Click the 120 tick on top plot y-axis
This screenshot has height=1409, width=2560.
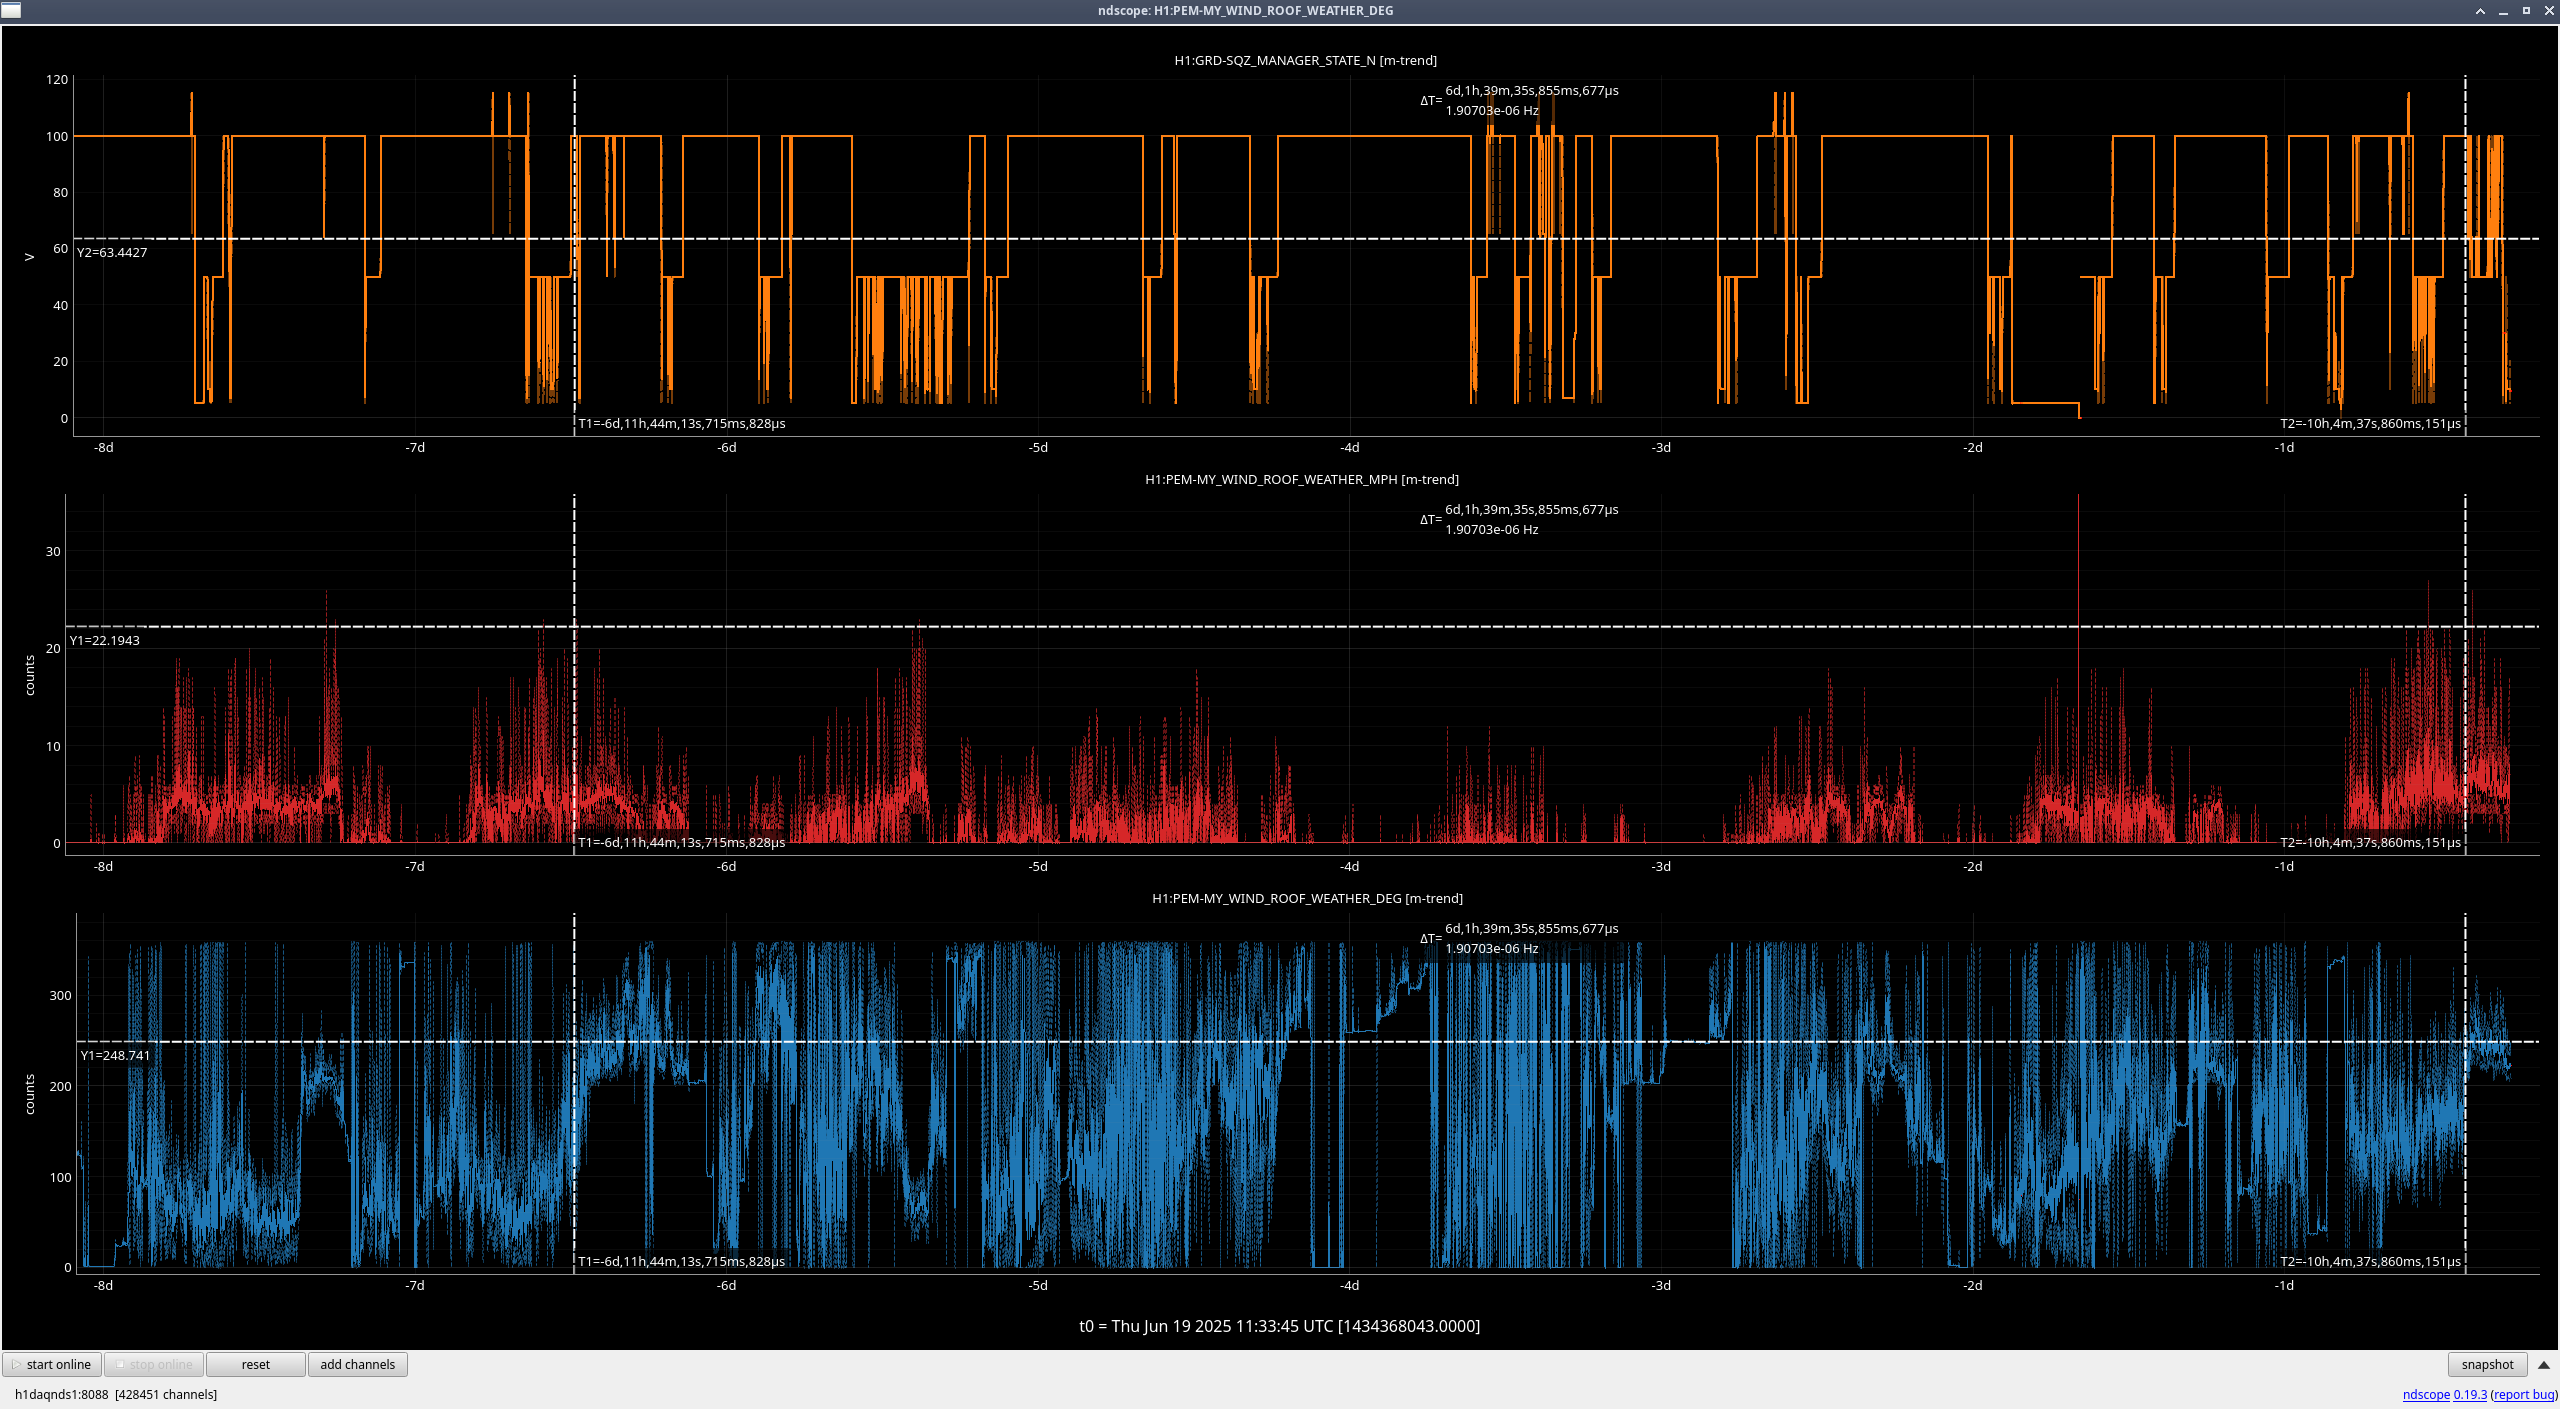click(57, 79)
